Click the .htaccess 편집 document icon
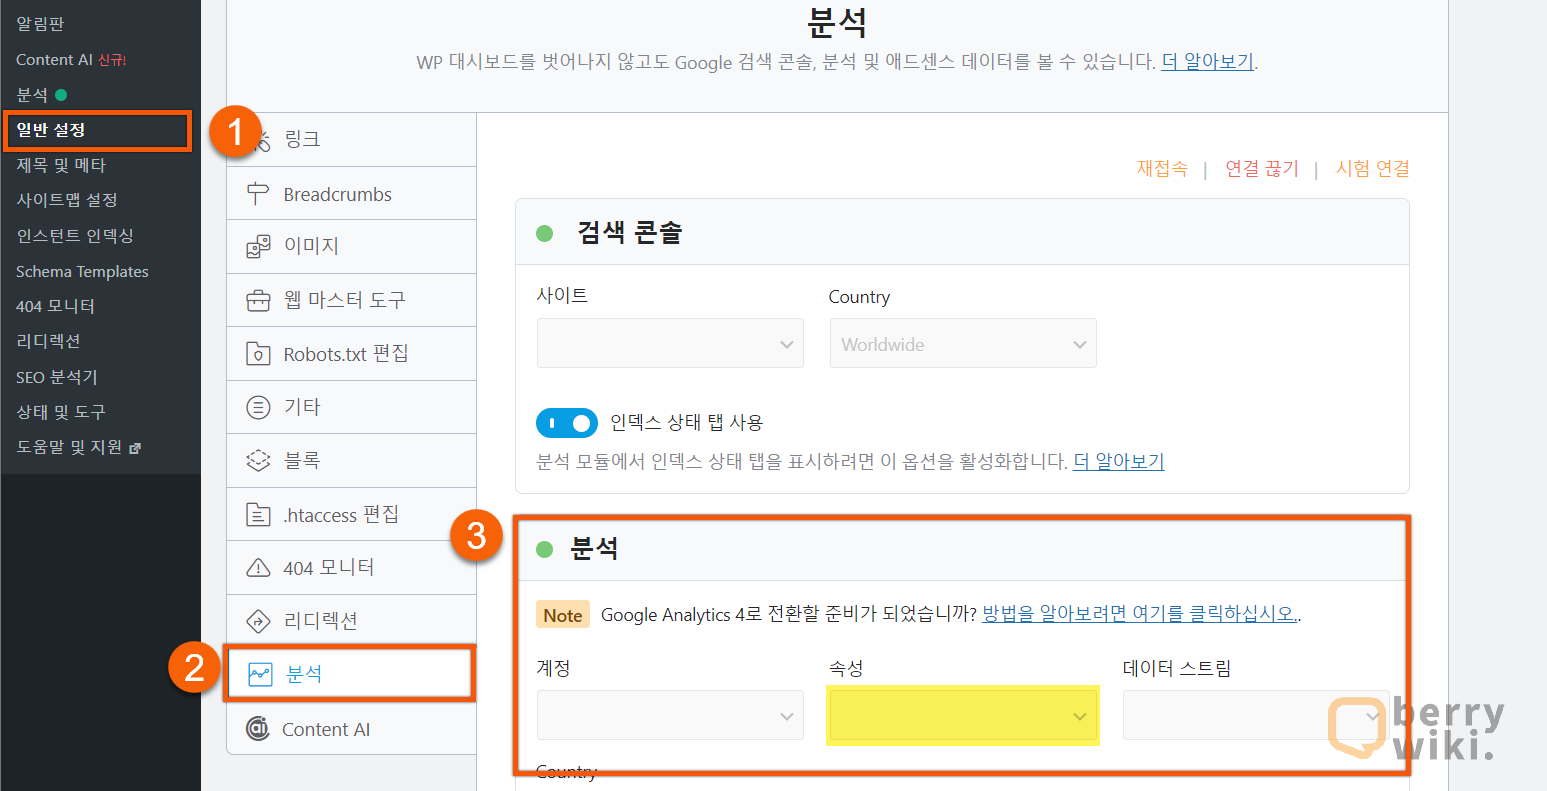The image size is (1547, 791). [x=258, y=515]
